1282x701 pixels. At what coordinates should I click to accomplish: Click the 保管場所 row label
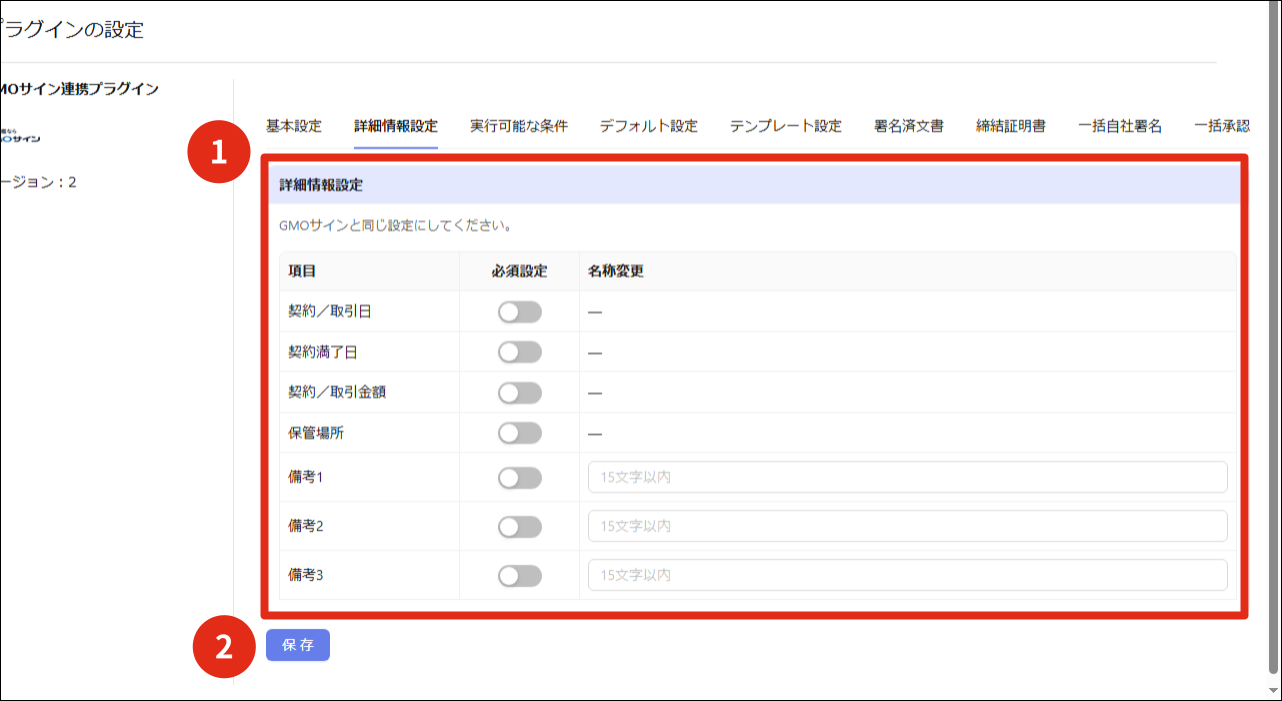click(316, 433)
